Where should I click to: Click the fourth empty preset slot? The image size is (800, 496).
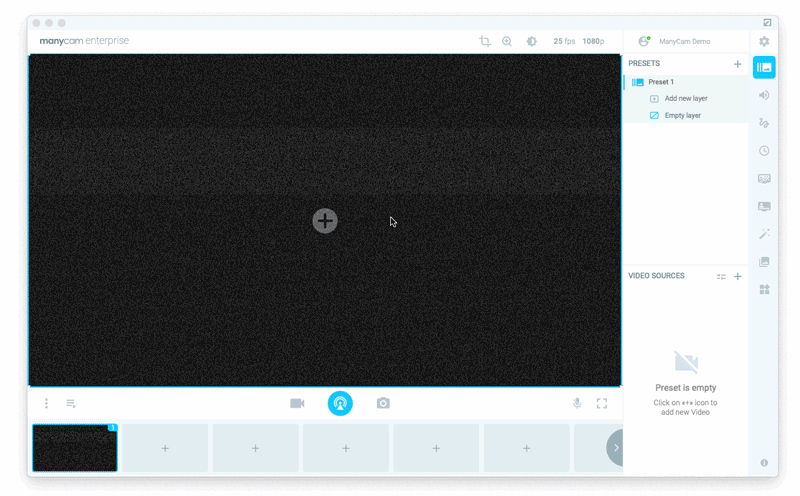(346, 448)
